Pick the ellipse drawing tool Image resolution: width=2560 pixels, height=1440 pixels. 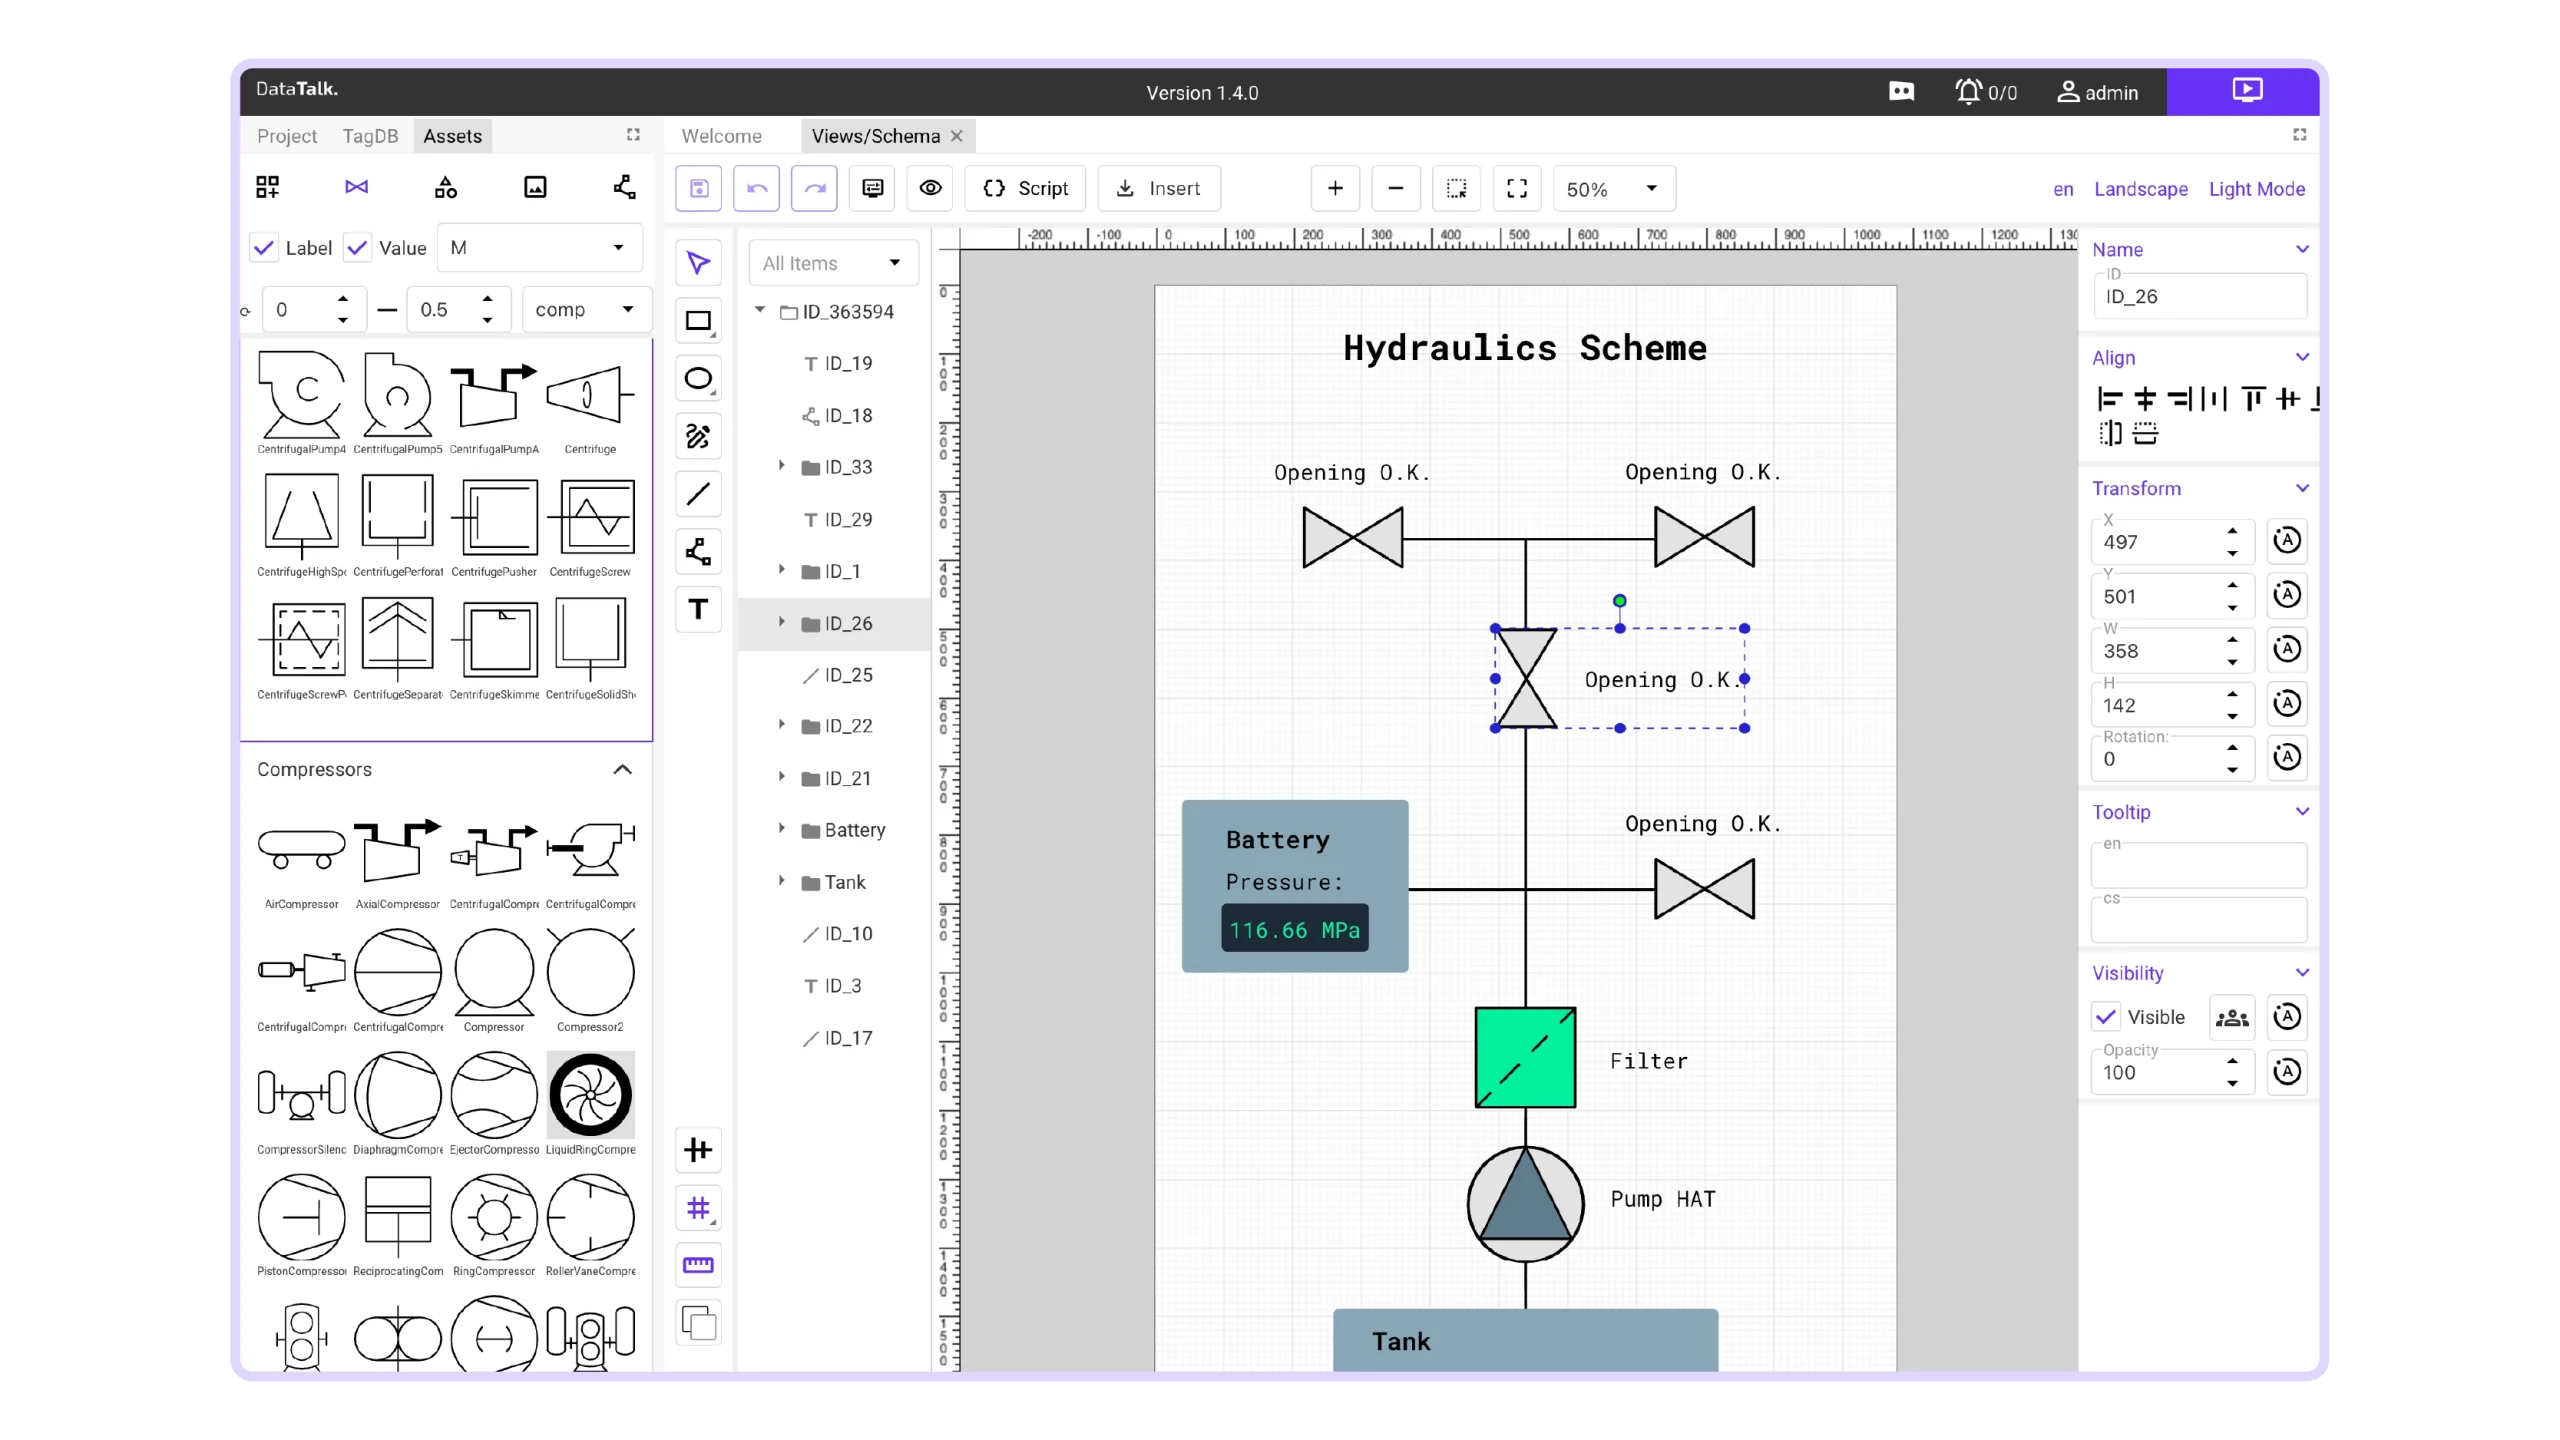[x=698, y=379]
